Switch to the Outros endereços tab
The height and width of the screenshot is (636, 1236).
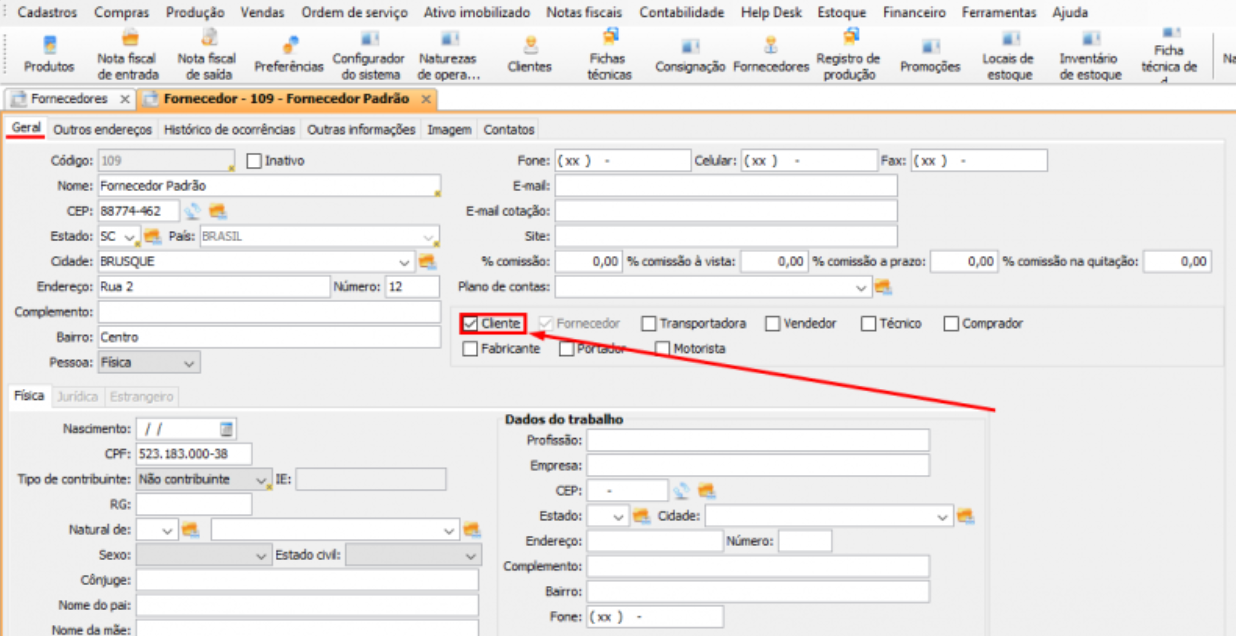pyautogui.click(x=103, y=130)
